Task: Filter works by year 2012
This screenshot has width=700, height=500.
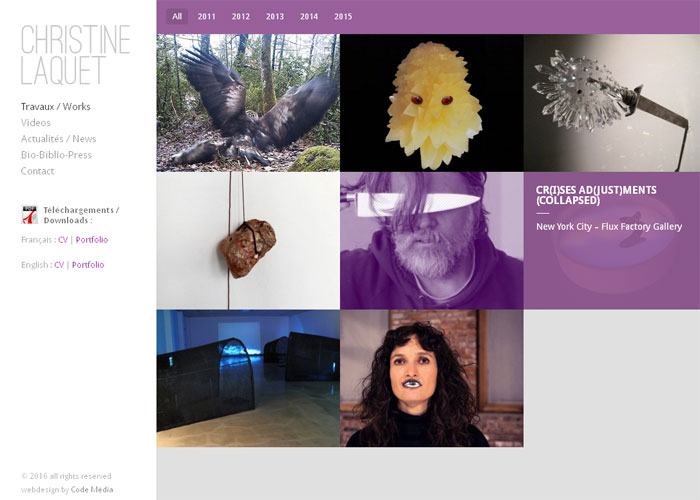Action: coord(241,17)
